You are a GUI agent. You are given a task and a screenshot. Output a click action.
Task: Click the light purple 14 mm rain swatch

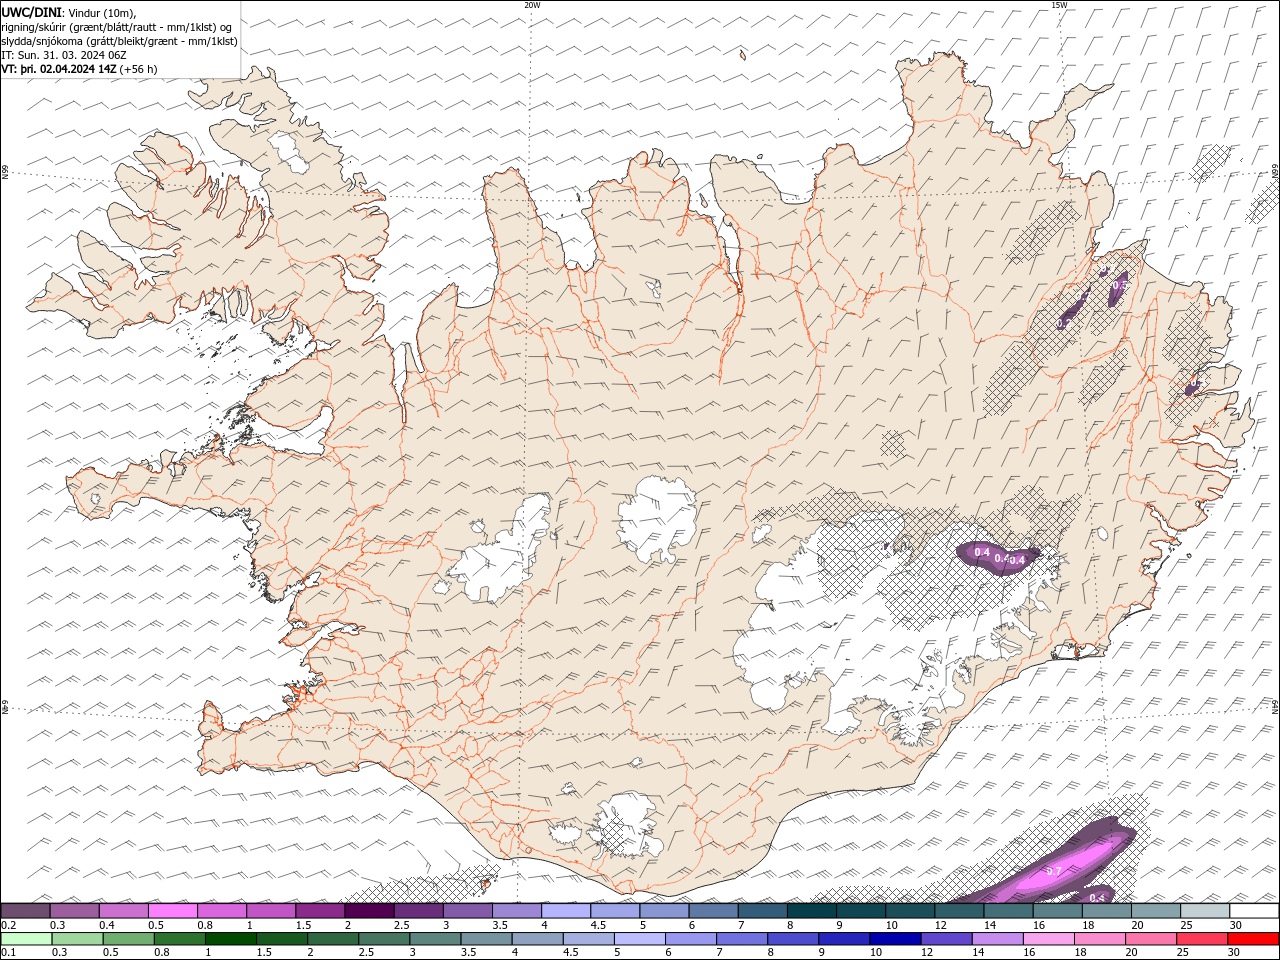(x=997, y=938)
